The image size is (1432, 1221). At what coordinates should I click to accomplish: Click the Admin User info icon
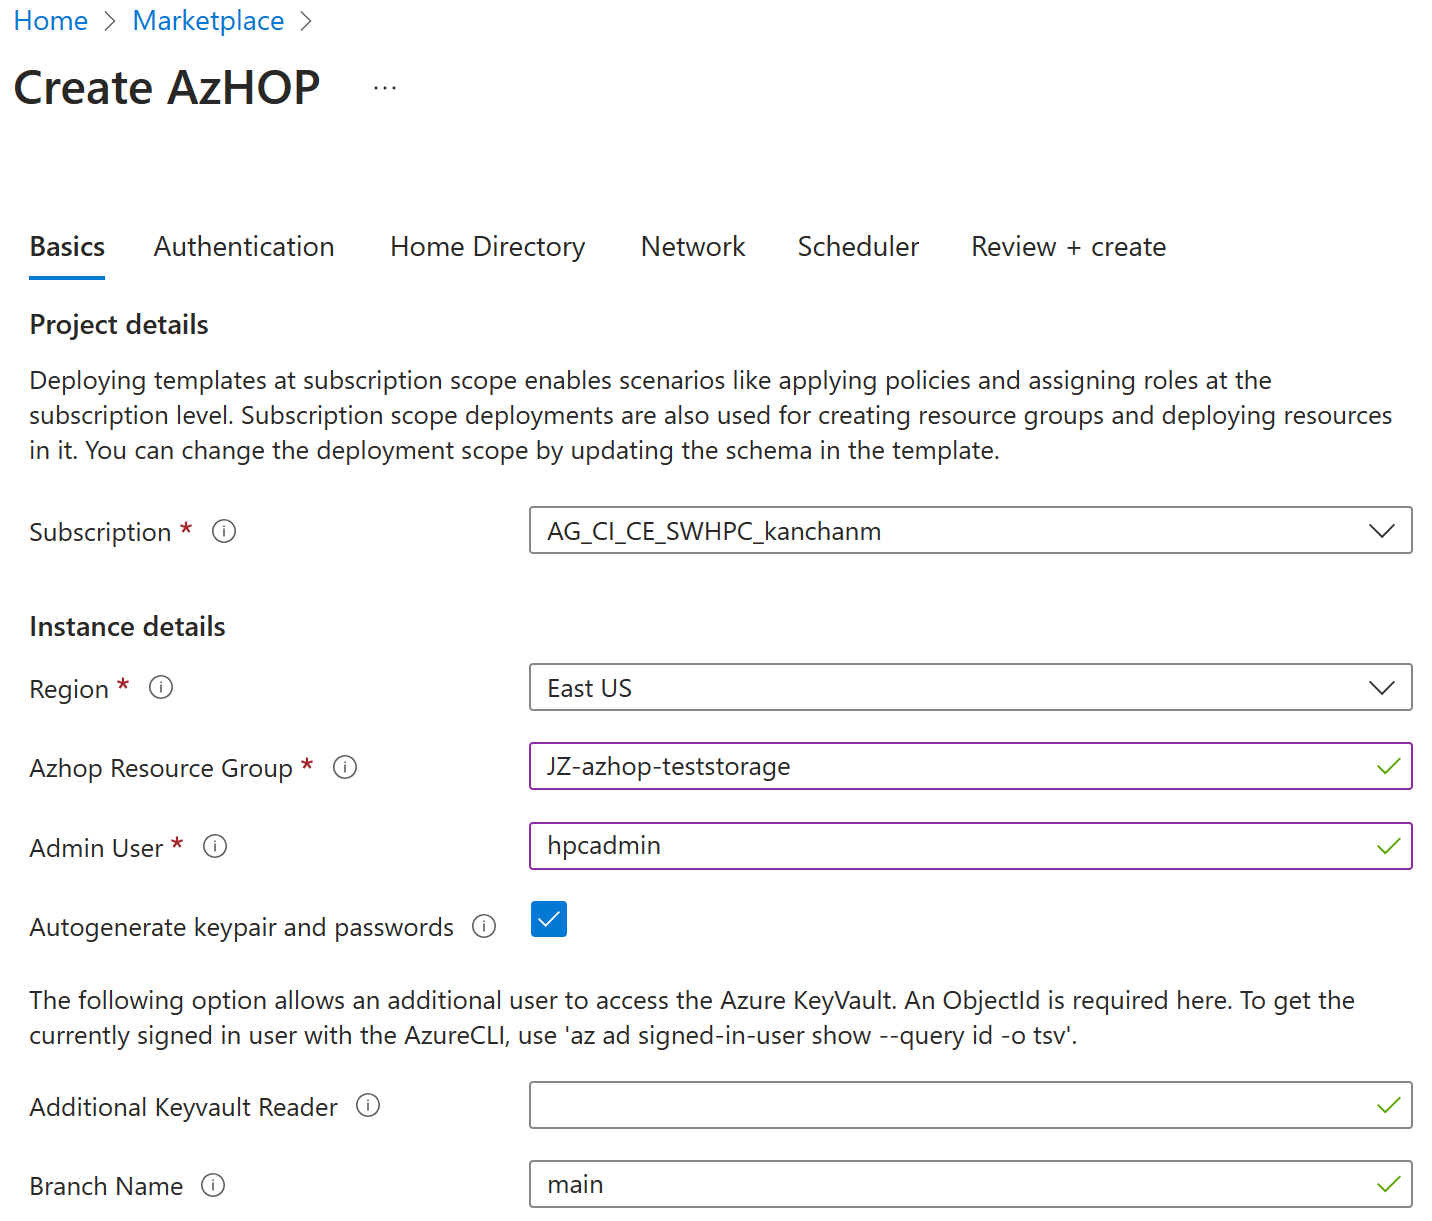point(215,846)
